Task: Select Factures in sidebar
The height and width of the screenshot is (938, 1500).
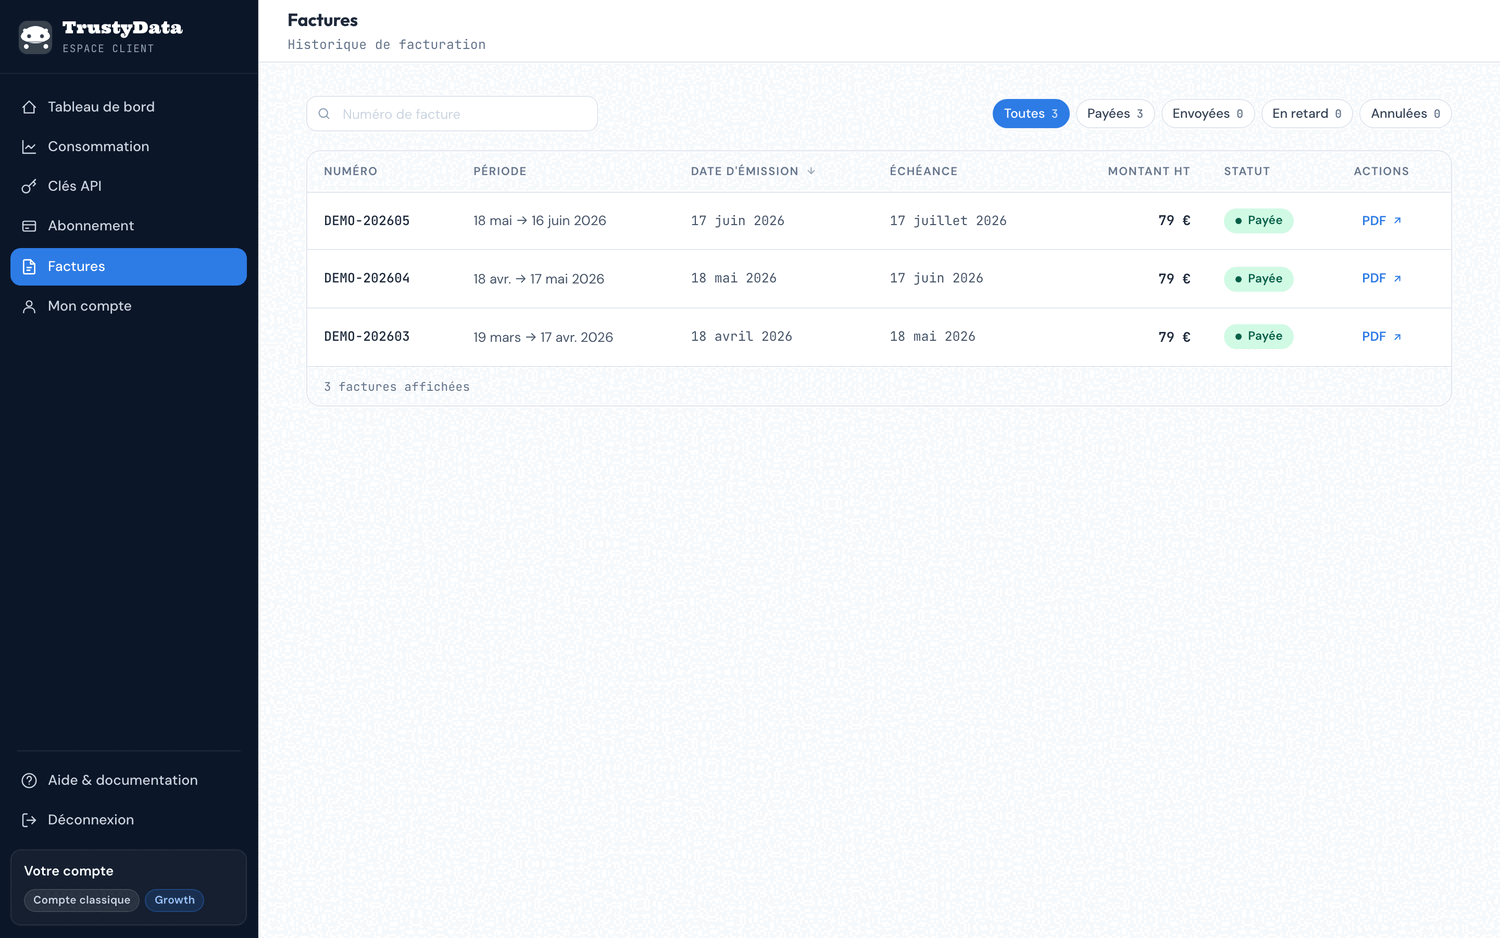Action: pyautogui.click(x=128, y=267)
